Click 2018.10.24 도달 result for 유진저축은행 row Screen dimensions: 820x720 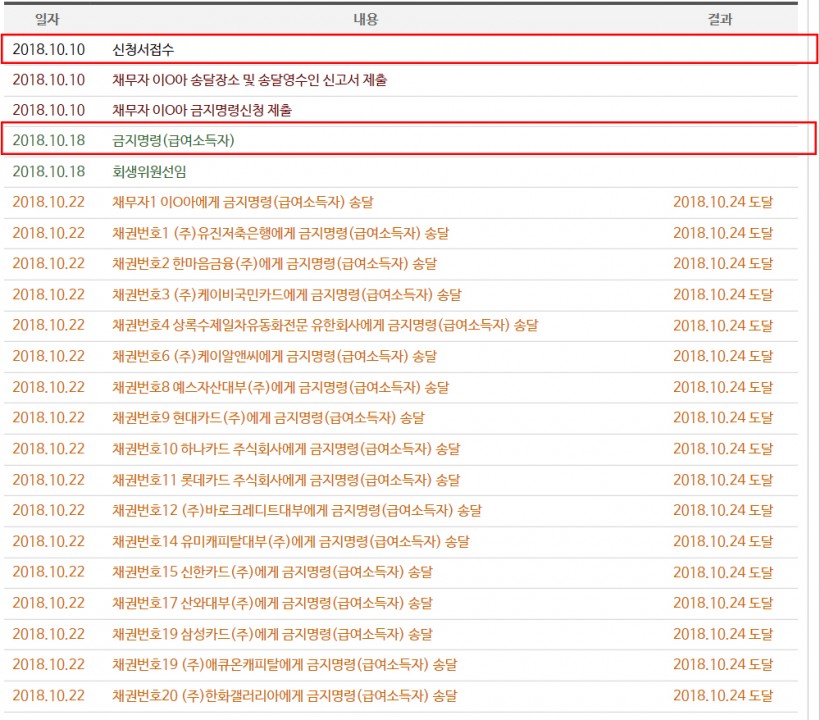click(x=723, y=233)
